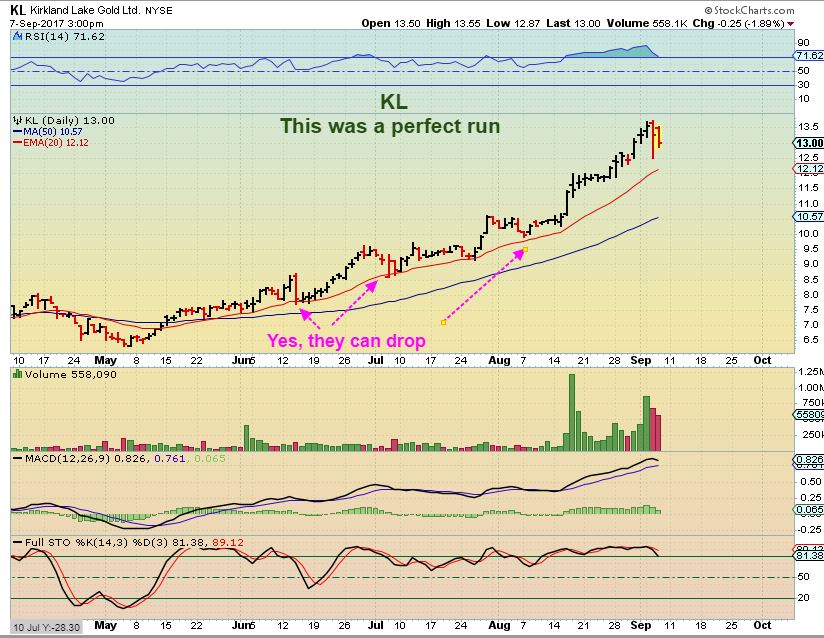Click the '0.065' MACD histogram tag on the right axis
Image resolution: width=824 pixels, height=638 pixels.
click(x=809, y=509)
